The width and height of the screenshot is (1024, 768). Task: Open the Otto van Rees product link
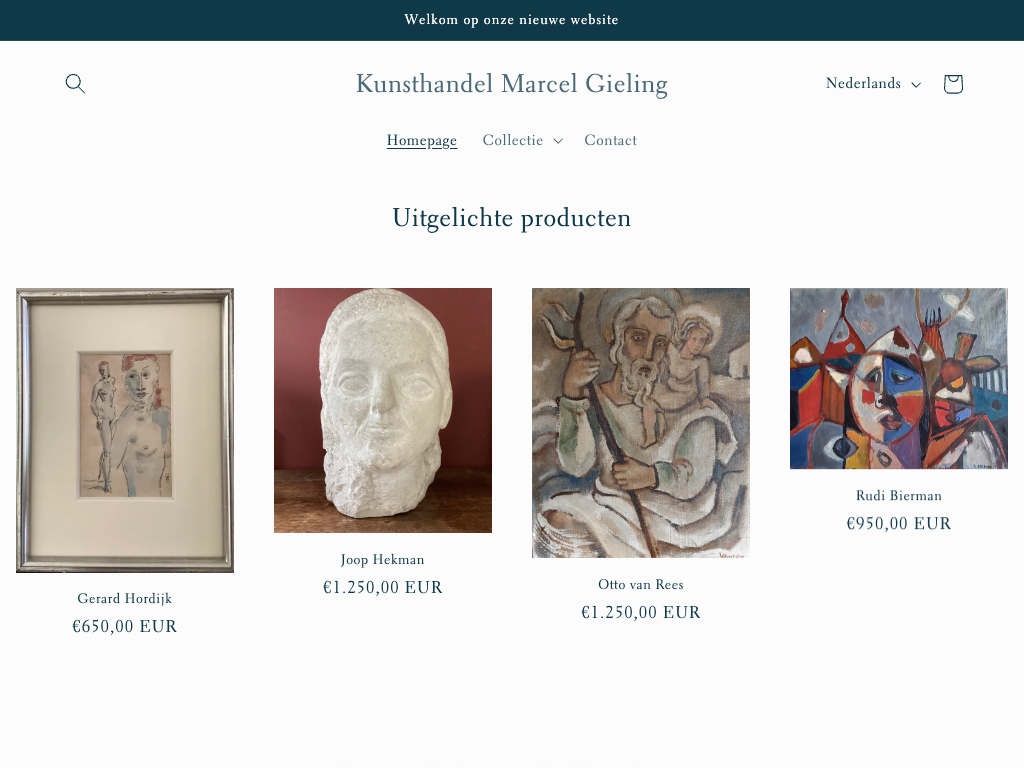click(641, 584)
